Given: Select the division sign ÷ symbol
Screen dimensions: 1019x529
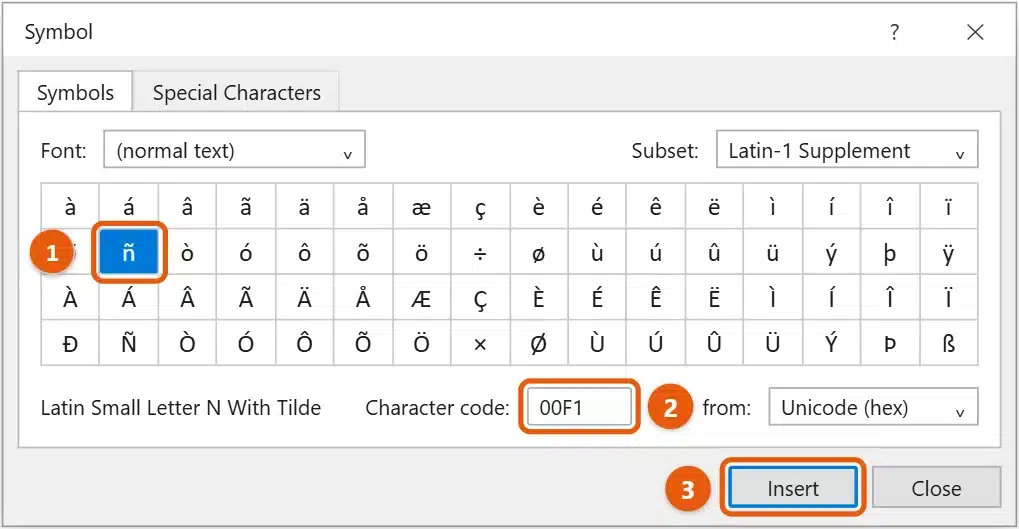Looking at the screenshot, I should pos(480,252).
